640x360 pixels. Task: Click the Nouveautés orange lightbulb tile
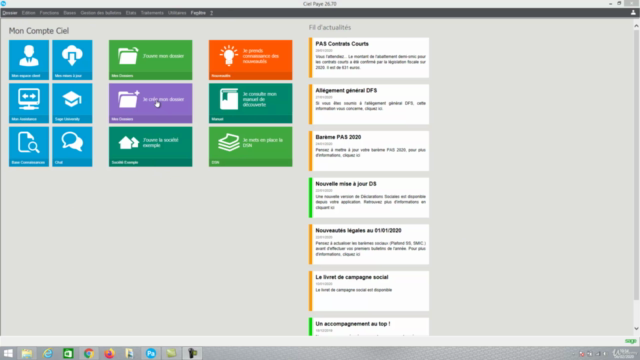[251, 60]
